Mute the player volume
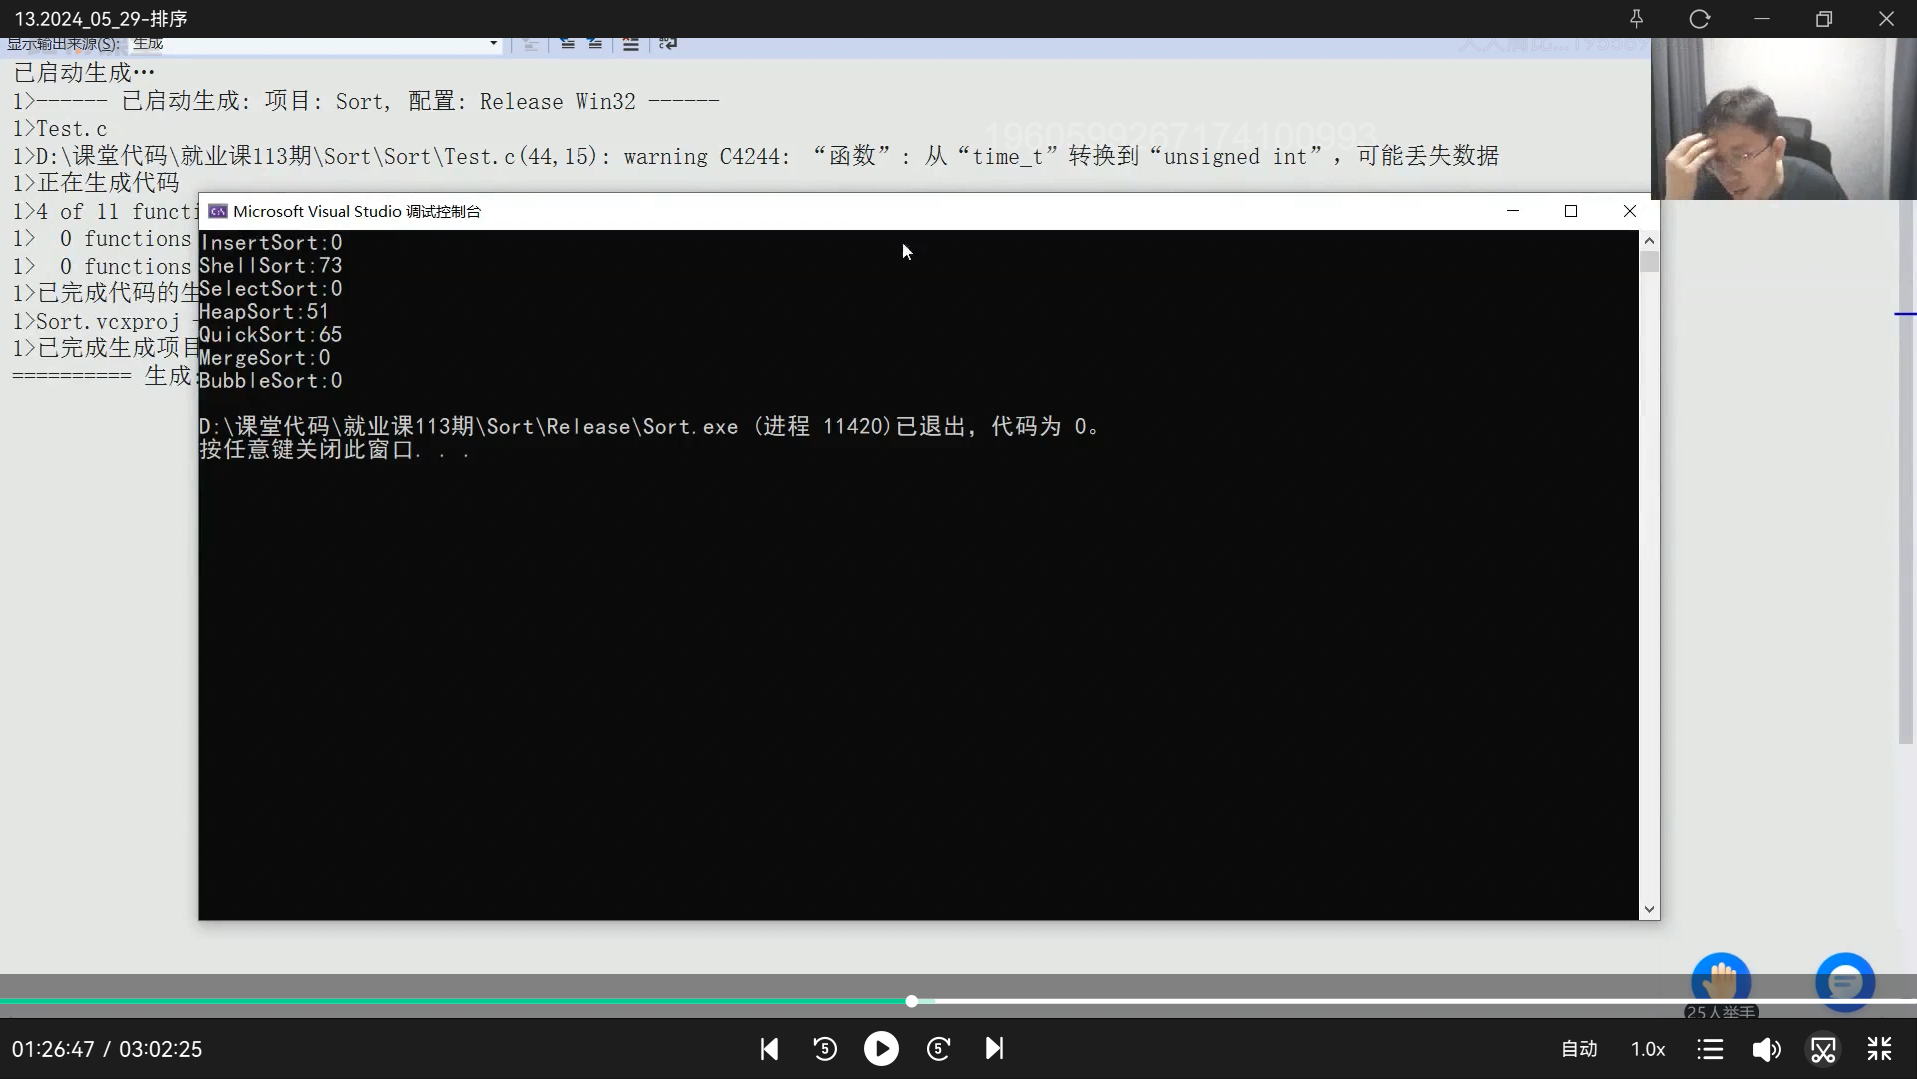The height and width of the screenshot is (1079, 1917). click(x=1766, y=1049)
